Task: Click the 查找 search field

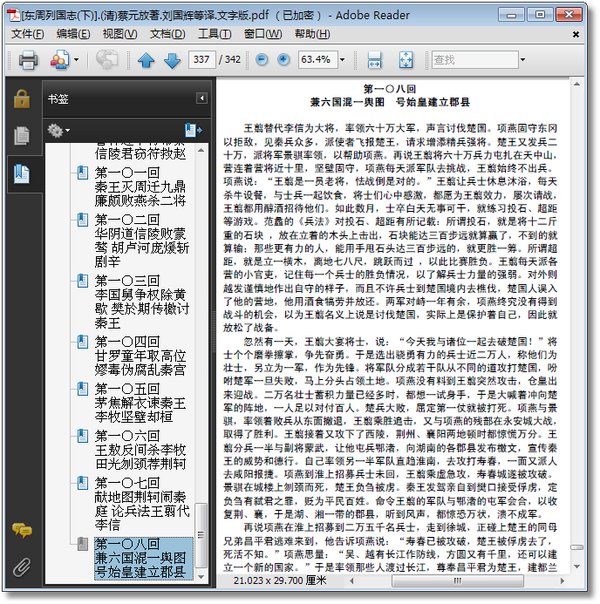Action: click(x=475, y=60)
